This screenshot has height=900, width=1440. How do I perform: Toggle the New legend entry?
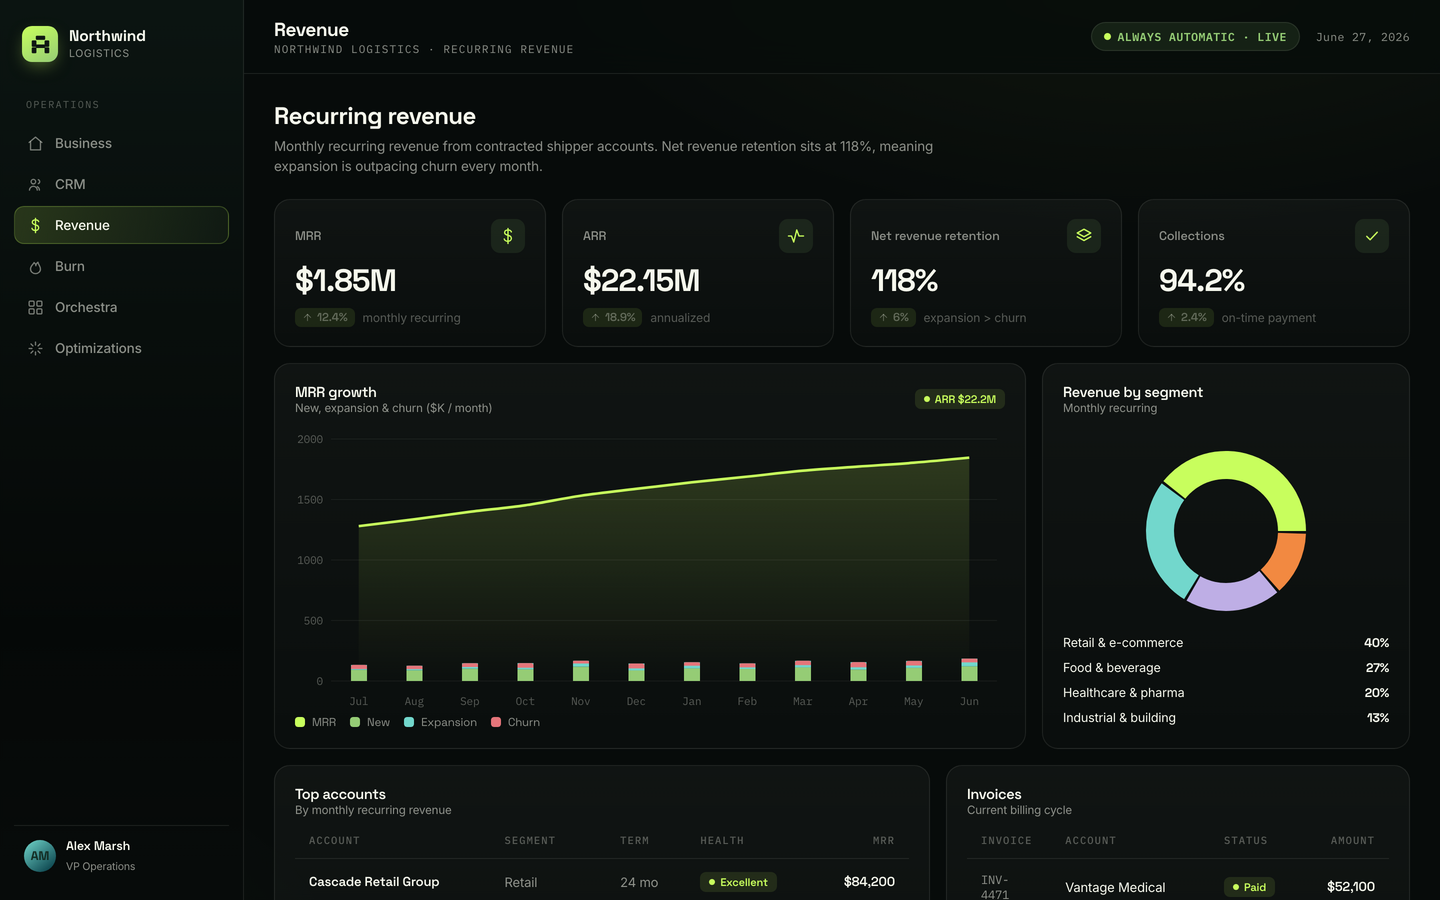point(370,722)
